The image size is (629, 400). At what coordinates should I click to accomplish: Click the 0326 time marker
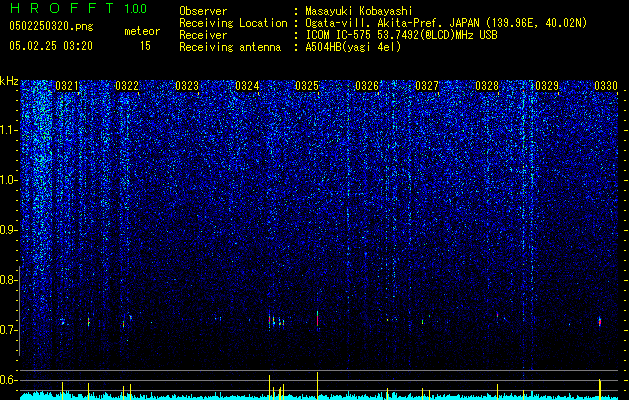(x=367, y=86)
